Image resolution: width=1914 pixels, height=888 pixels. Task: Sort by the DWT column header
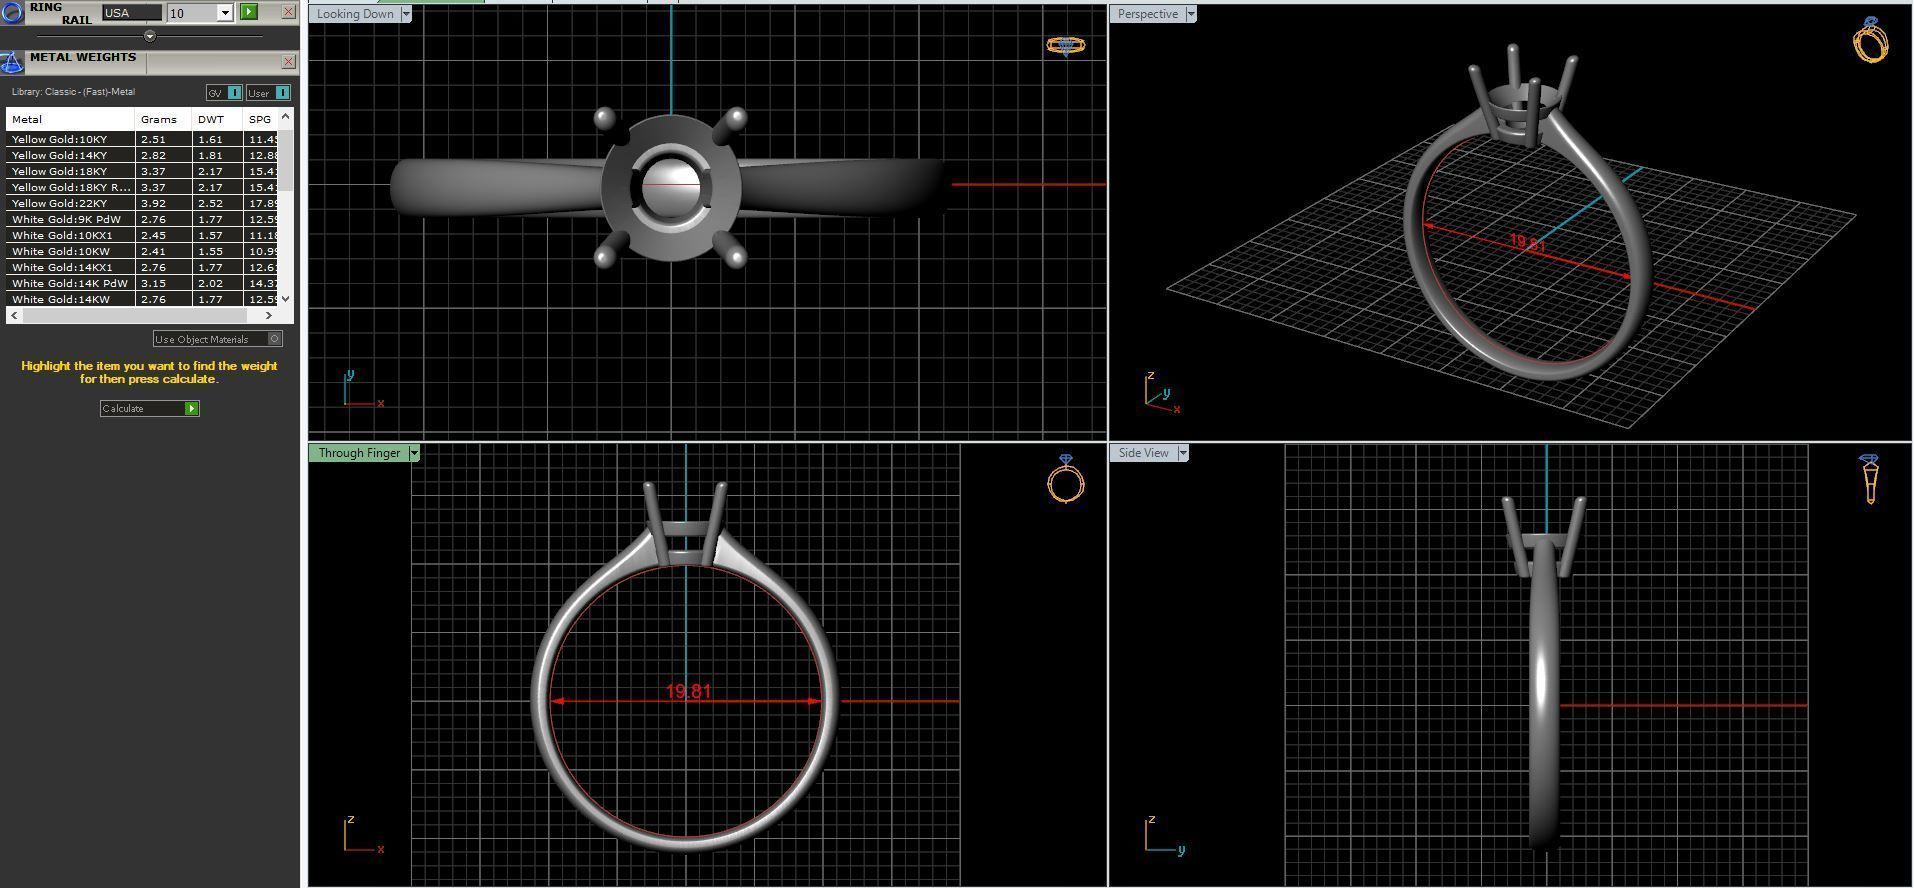217,119
